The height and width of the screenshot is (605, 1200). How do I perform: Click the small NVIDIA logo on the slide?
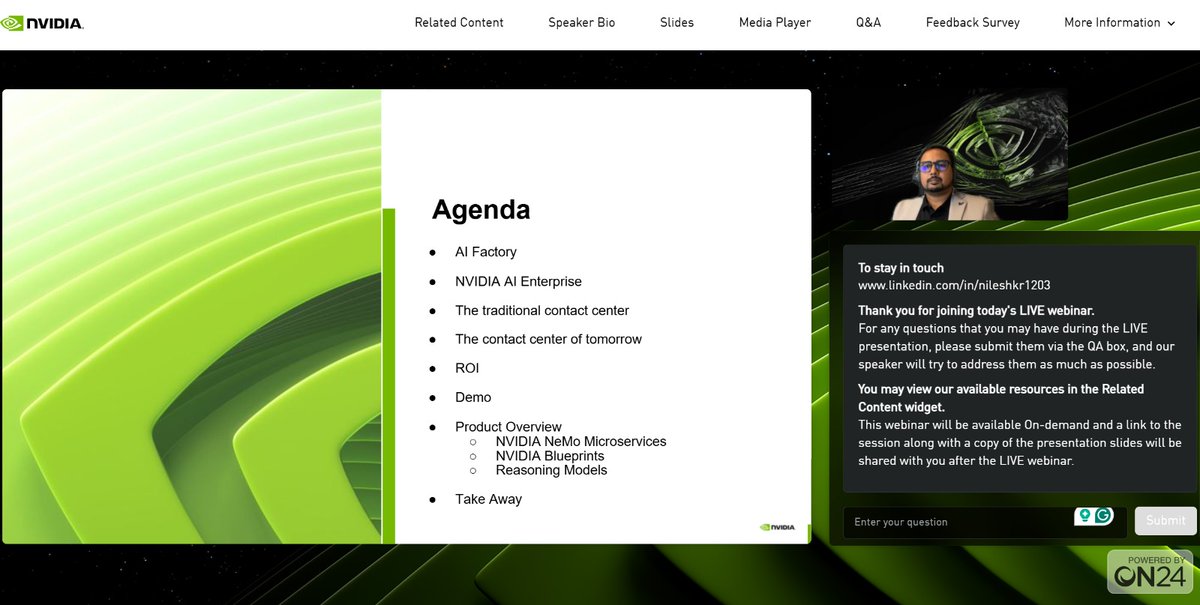coord(777,527)
